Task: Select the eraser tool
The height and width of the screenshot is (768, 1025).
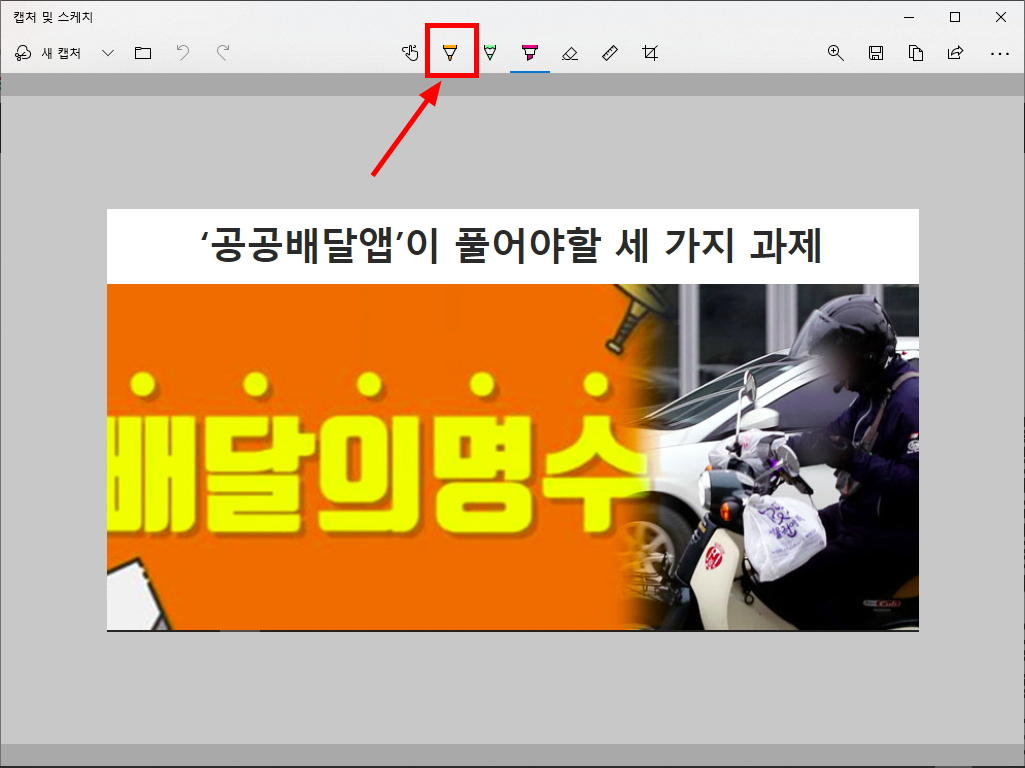Action: 569,53
